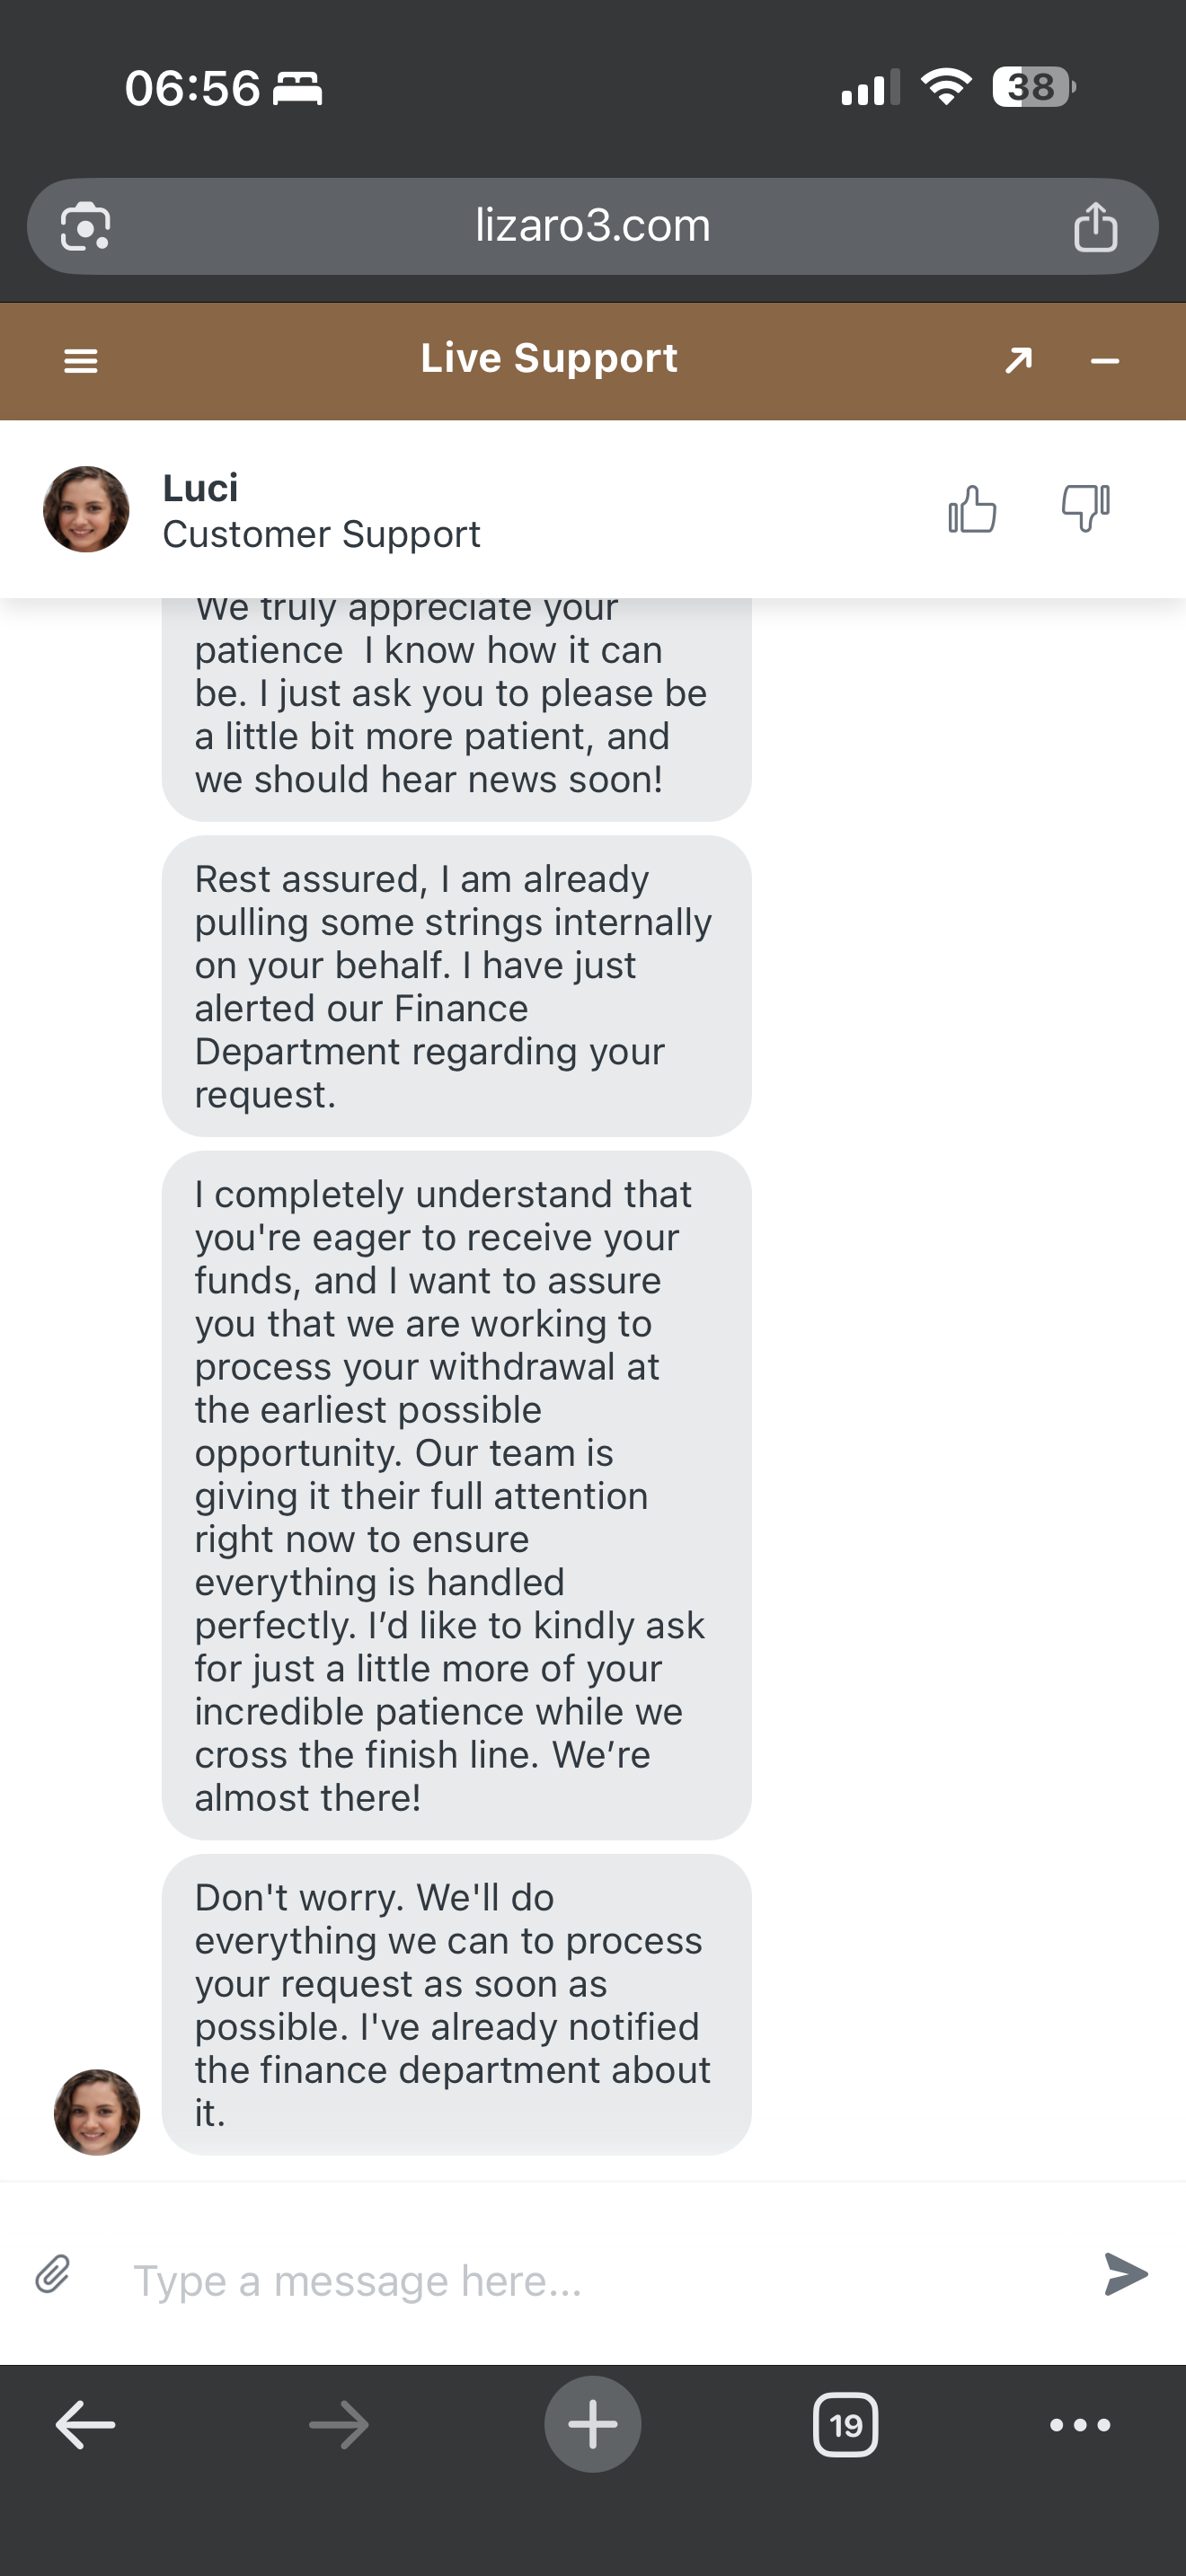
Task: Open the camera search icon in address bar
Action: tap(86, 227)
